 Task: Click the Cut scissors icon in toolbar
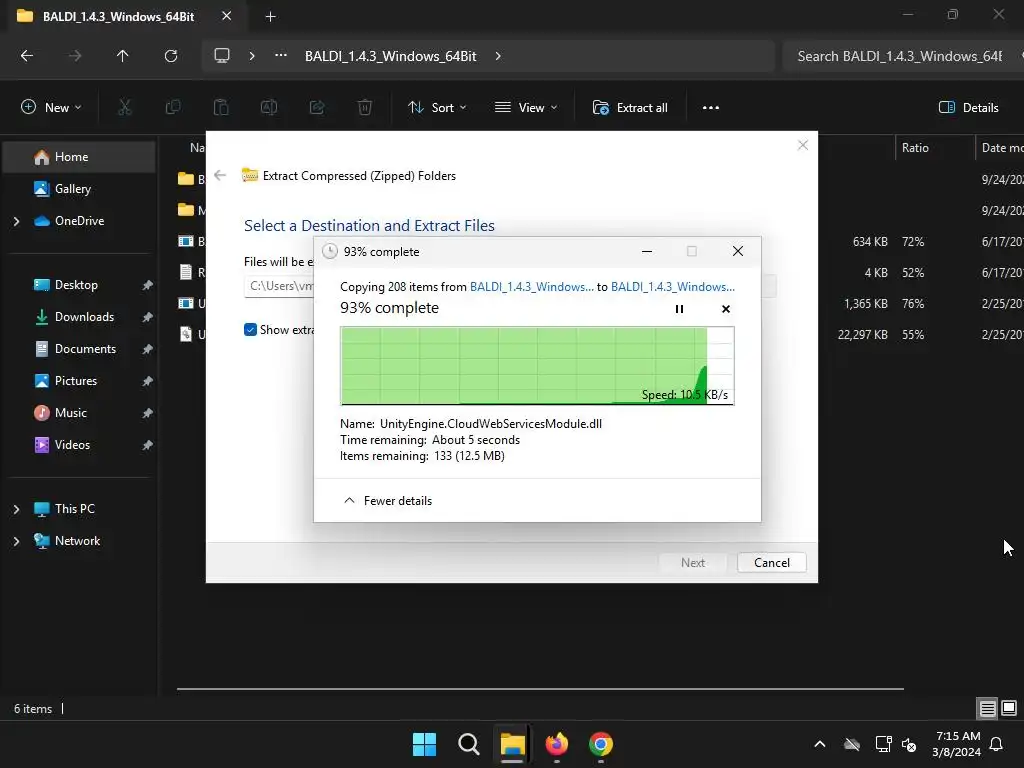pos(125,108)
